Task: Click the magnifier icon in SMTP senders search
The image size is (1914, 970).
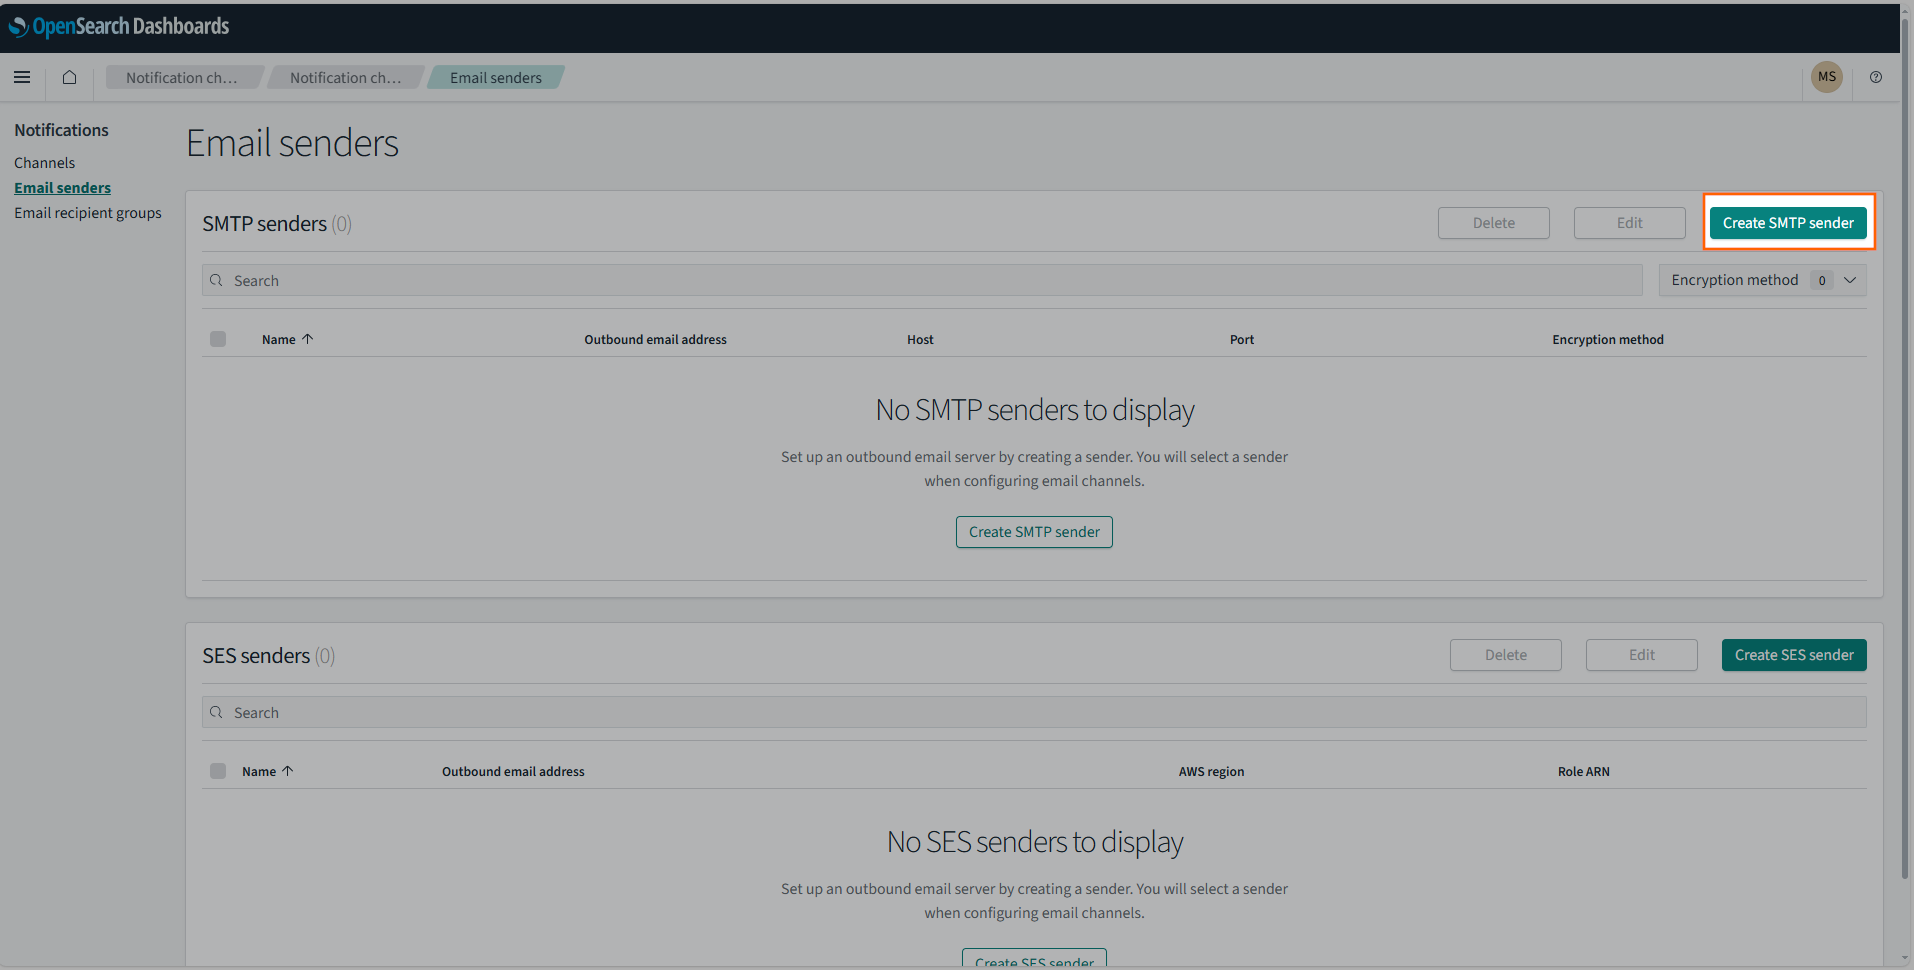Action: [x=217, y=280]
